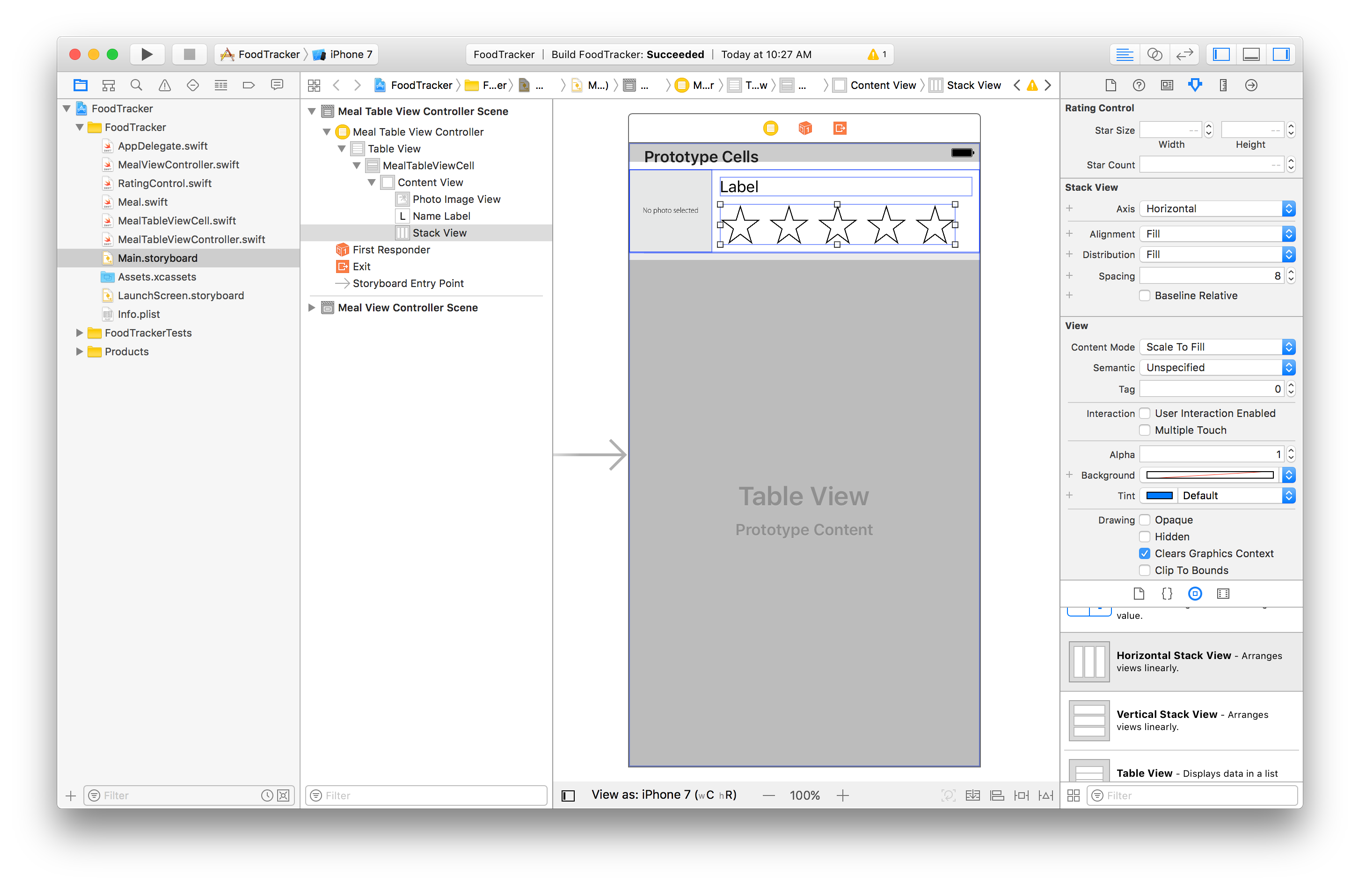The image size is (1360, 890).
Task: Select Name Label in outline
Action: 441,216
